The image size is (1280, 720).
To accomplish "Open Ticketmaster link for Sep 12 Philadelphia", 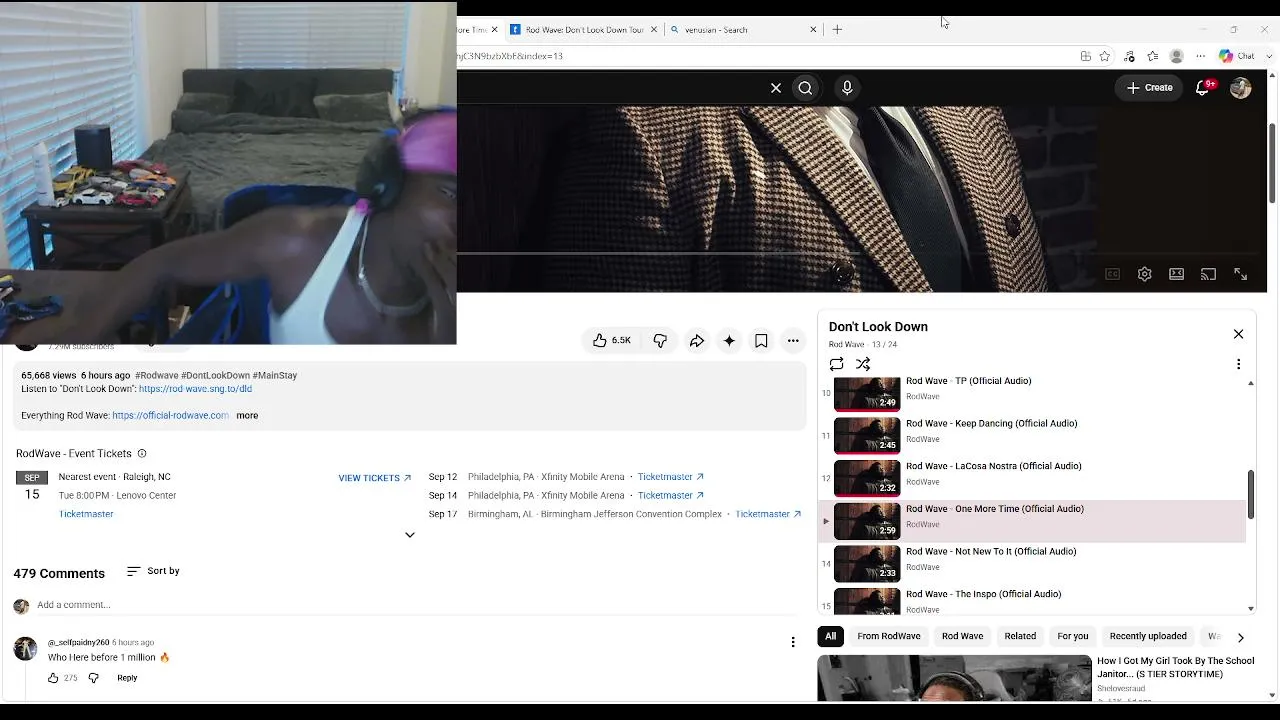I will [671, 477].
